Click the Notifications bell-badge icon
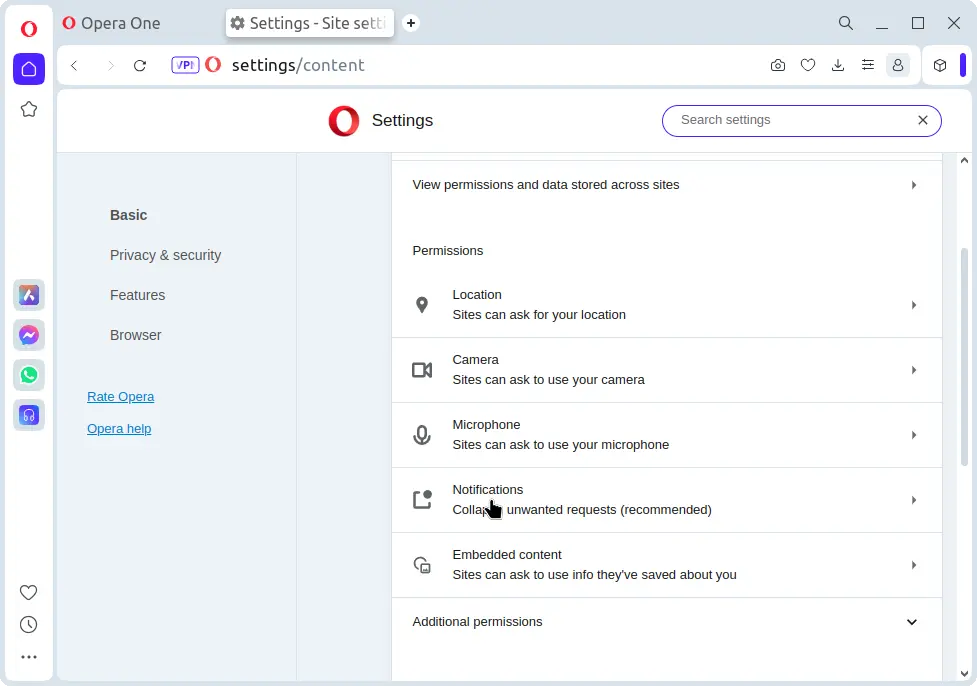 click(422, 500)
